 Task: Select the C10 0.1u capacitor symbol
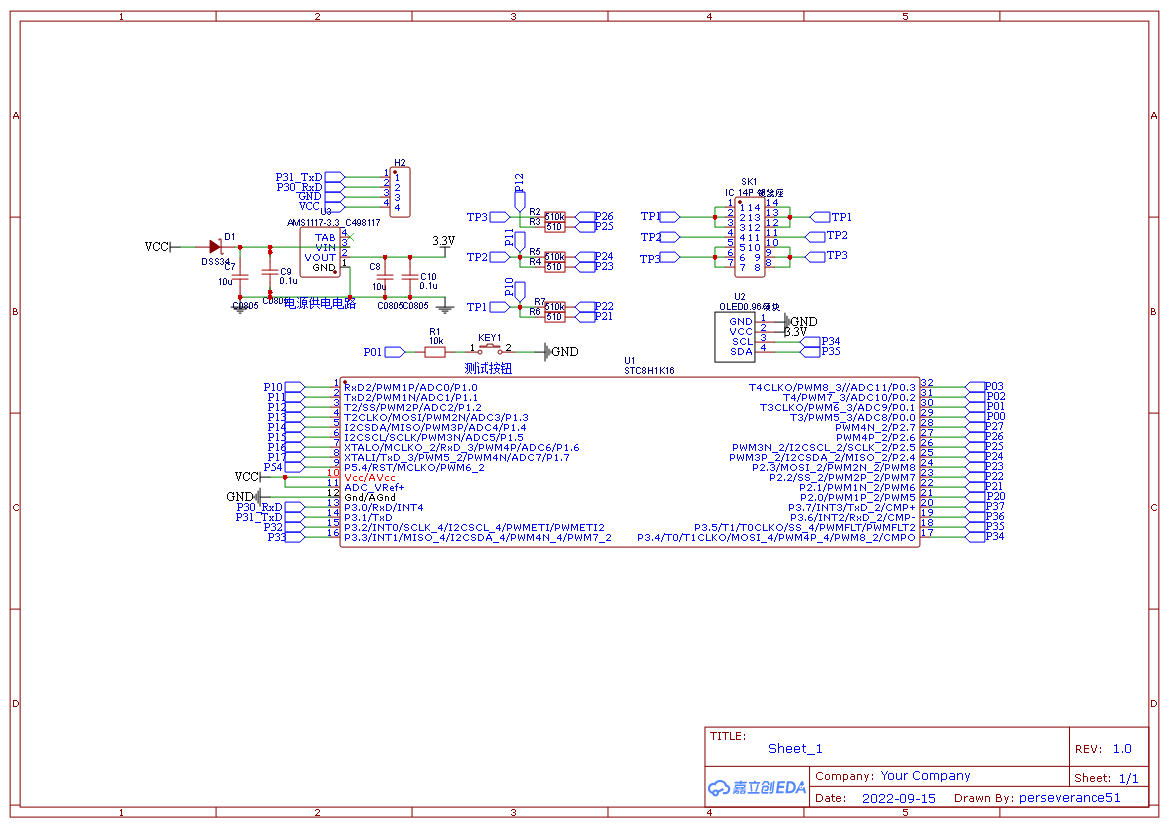tap(409, 277)
